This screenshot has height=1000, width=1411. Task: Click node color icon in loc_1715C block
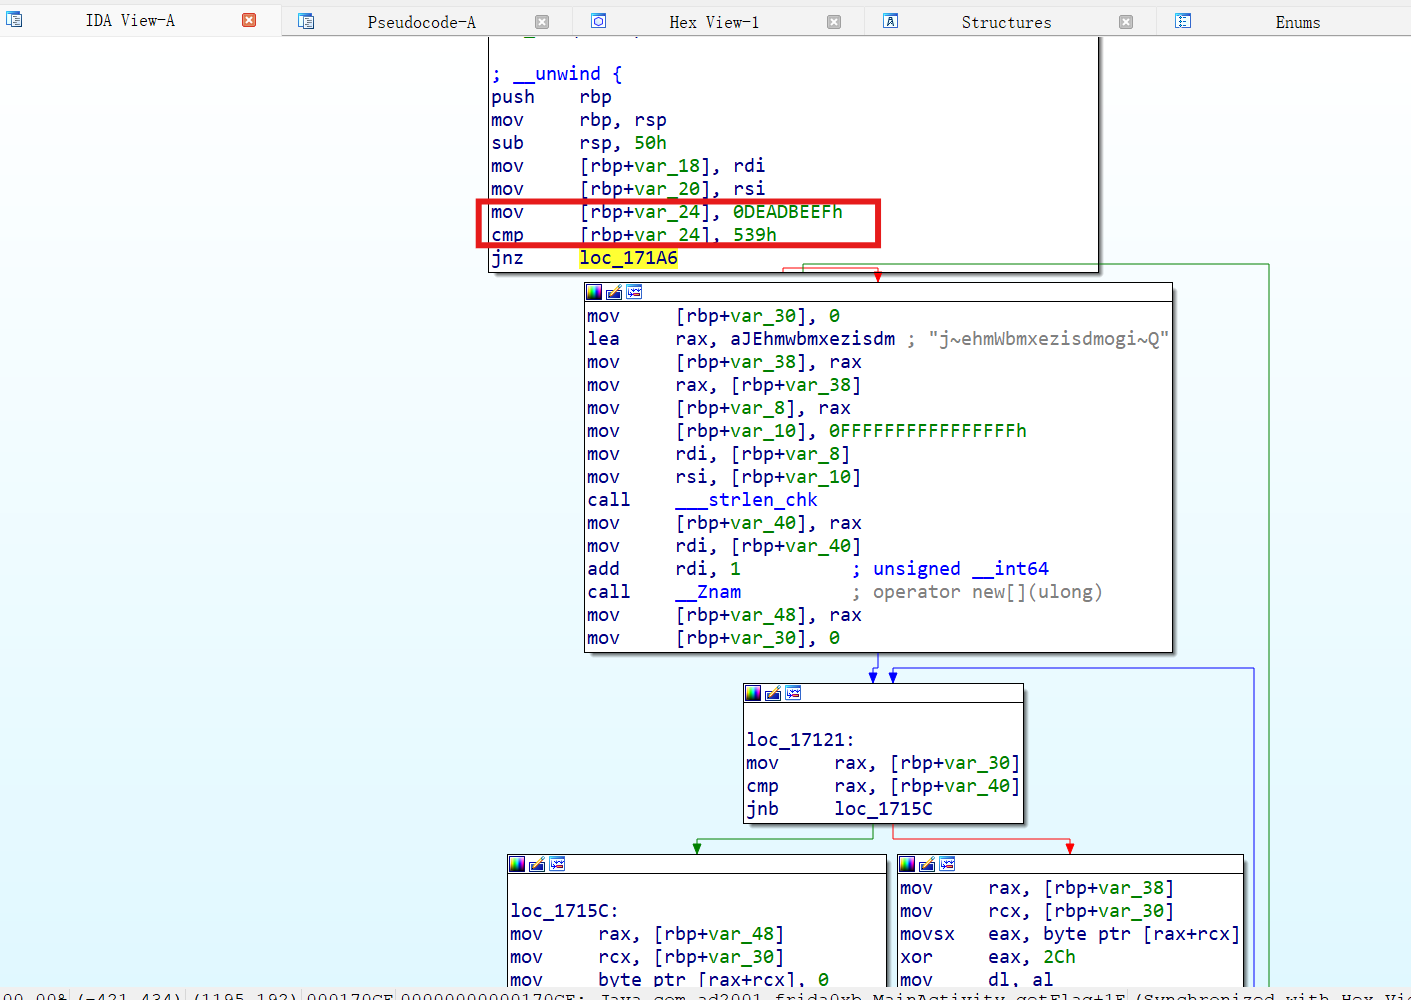tap(517, 864)
